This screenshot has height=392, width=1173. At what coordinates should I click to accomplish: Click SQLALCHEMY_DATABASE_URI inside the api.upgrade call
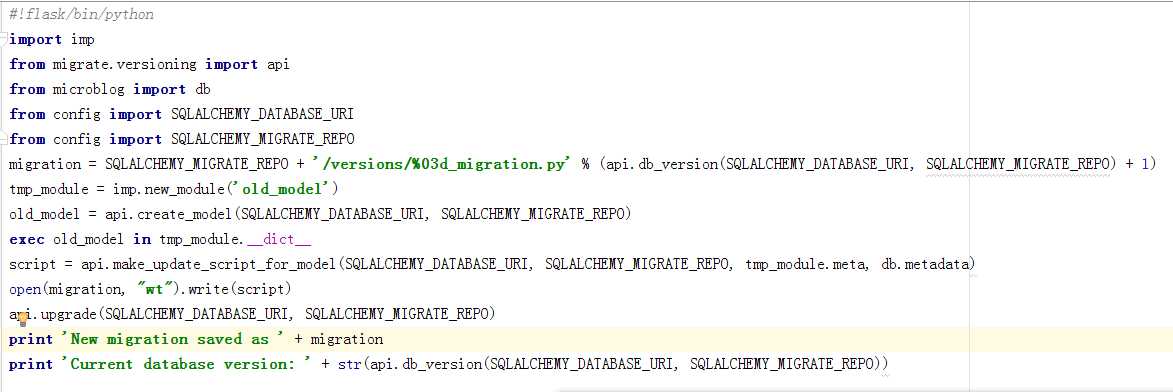(197, 314)
